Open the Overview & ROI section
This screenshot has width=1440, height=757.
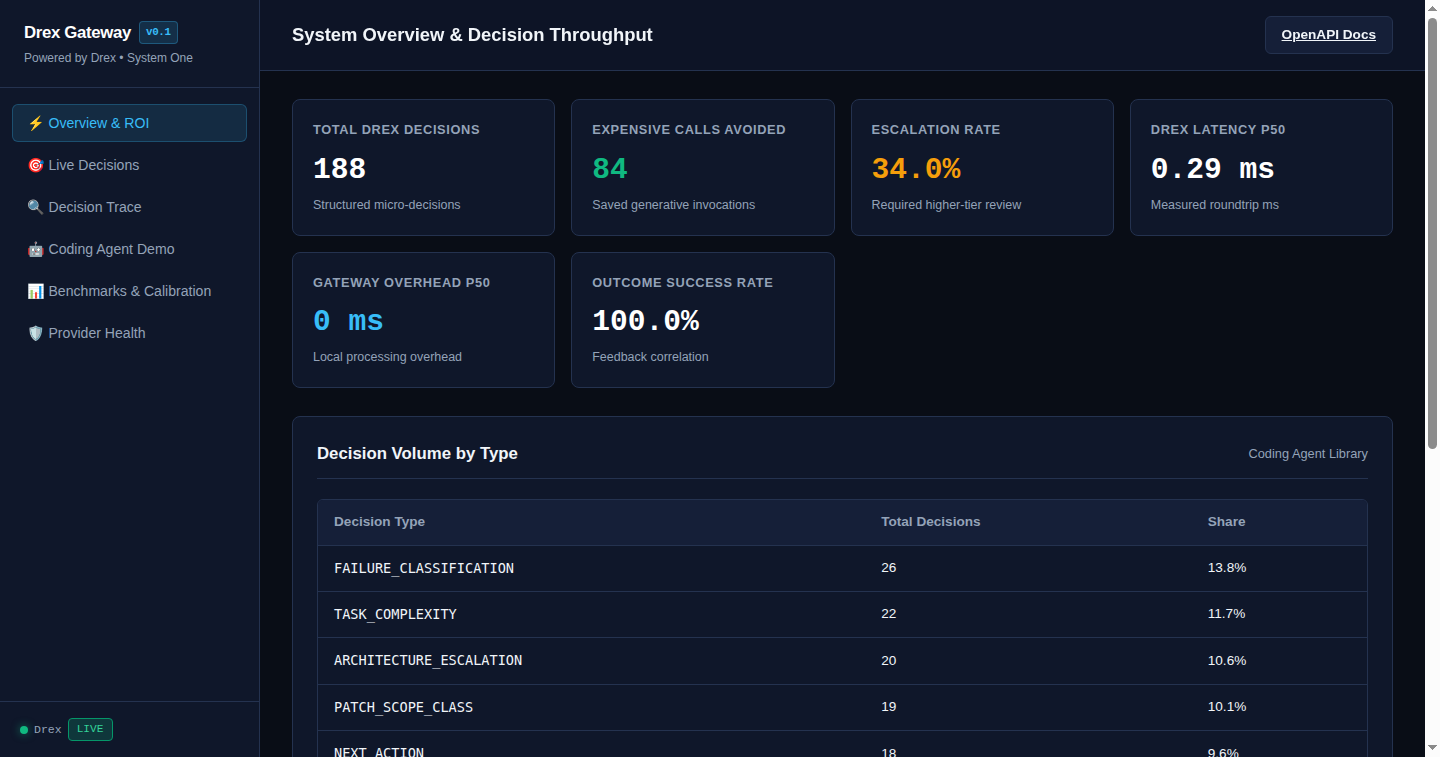(129, 123)
